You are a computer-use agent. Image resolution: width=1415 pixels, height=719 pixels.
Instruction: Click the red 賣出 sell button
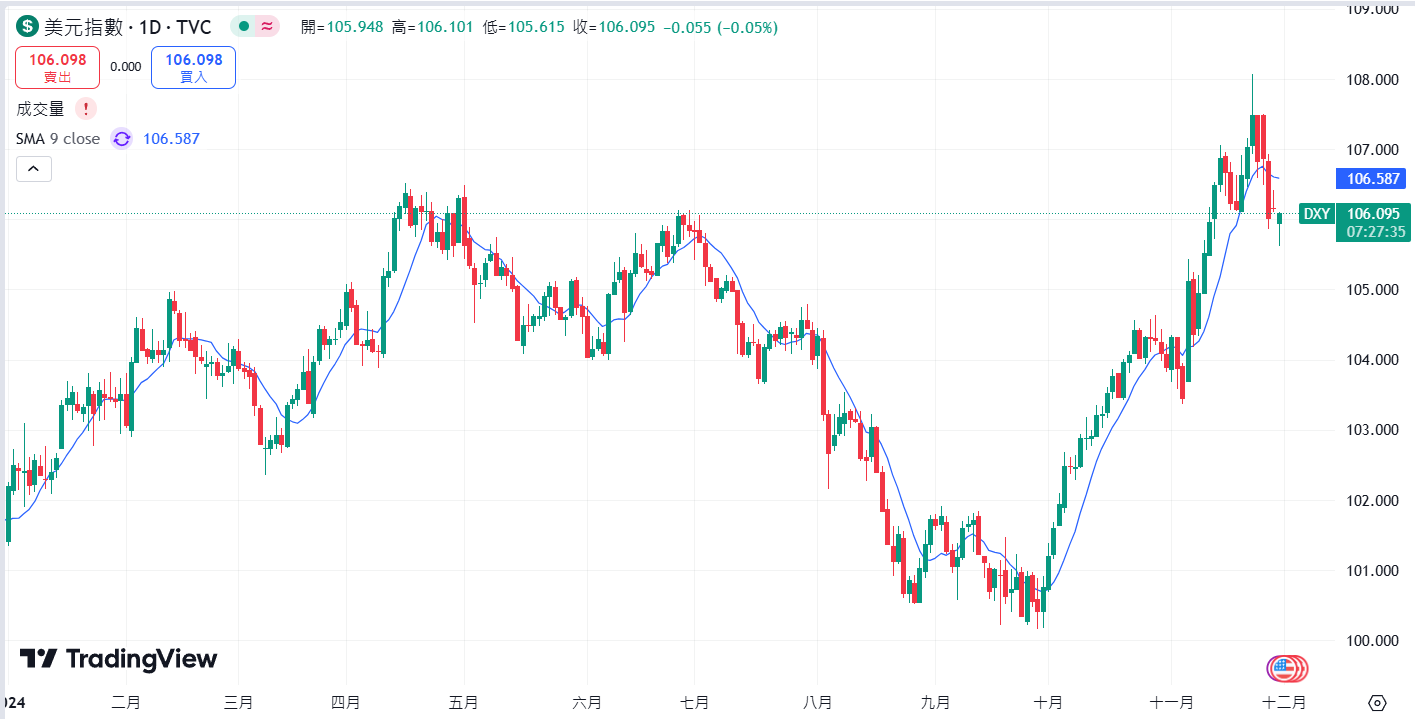[57, 67]
